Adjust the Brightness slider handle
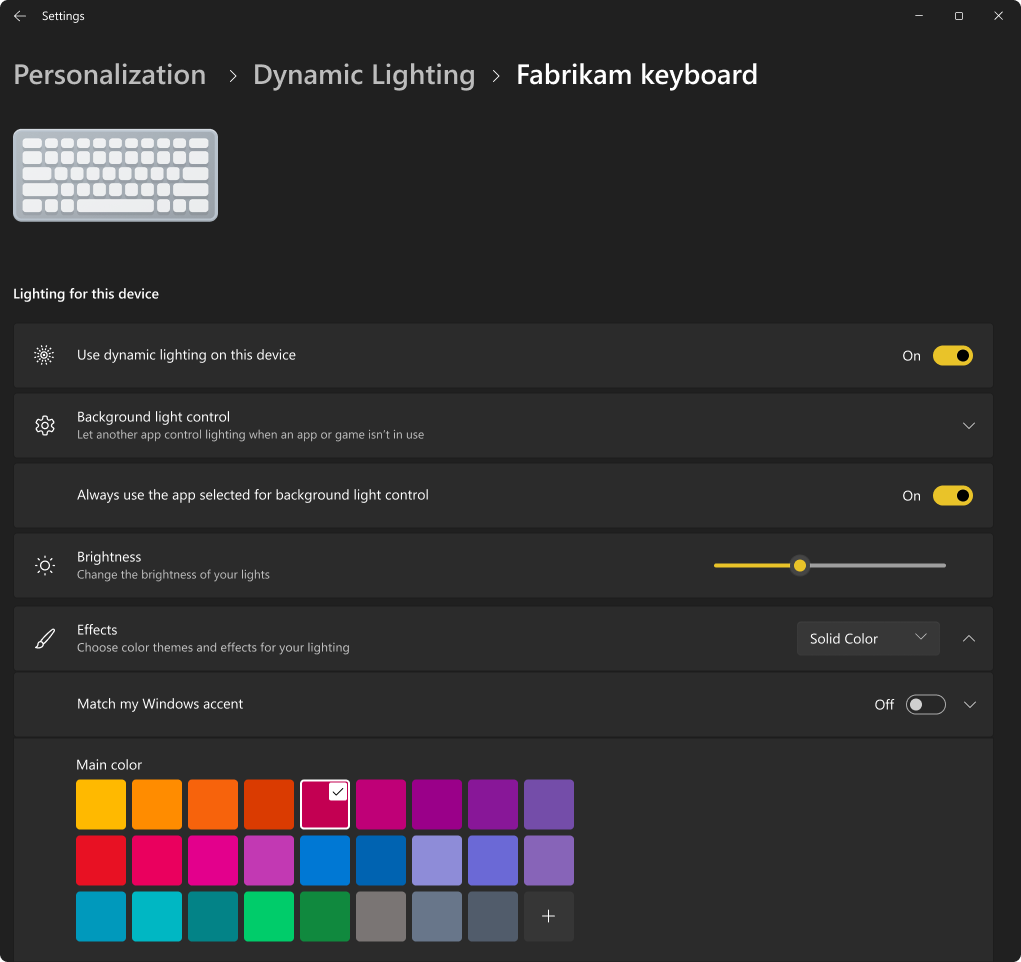The width and height of the screenshot is (1021, 962). [799, 565]
